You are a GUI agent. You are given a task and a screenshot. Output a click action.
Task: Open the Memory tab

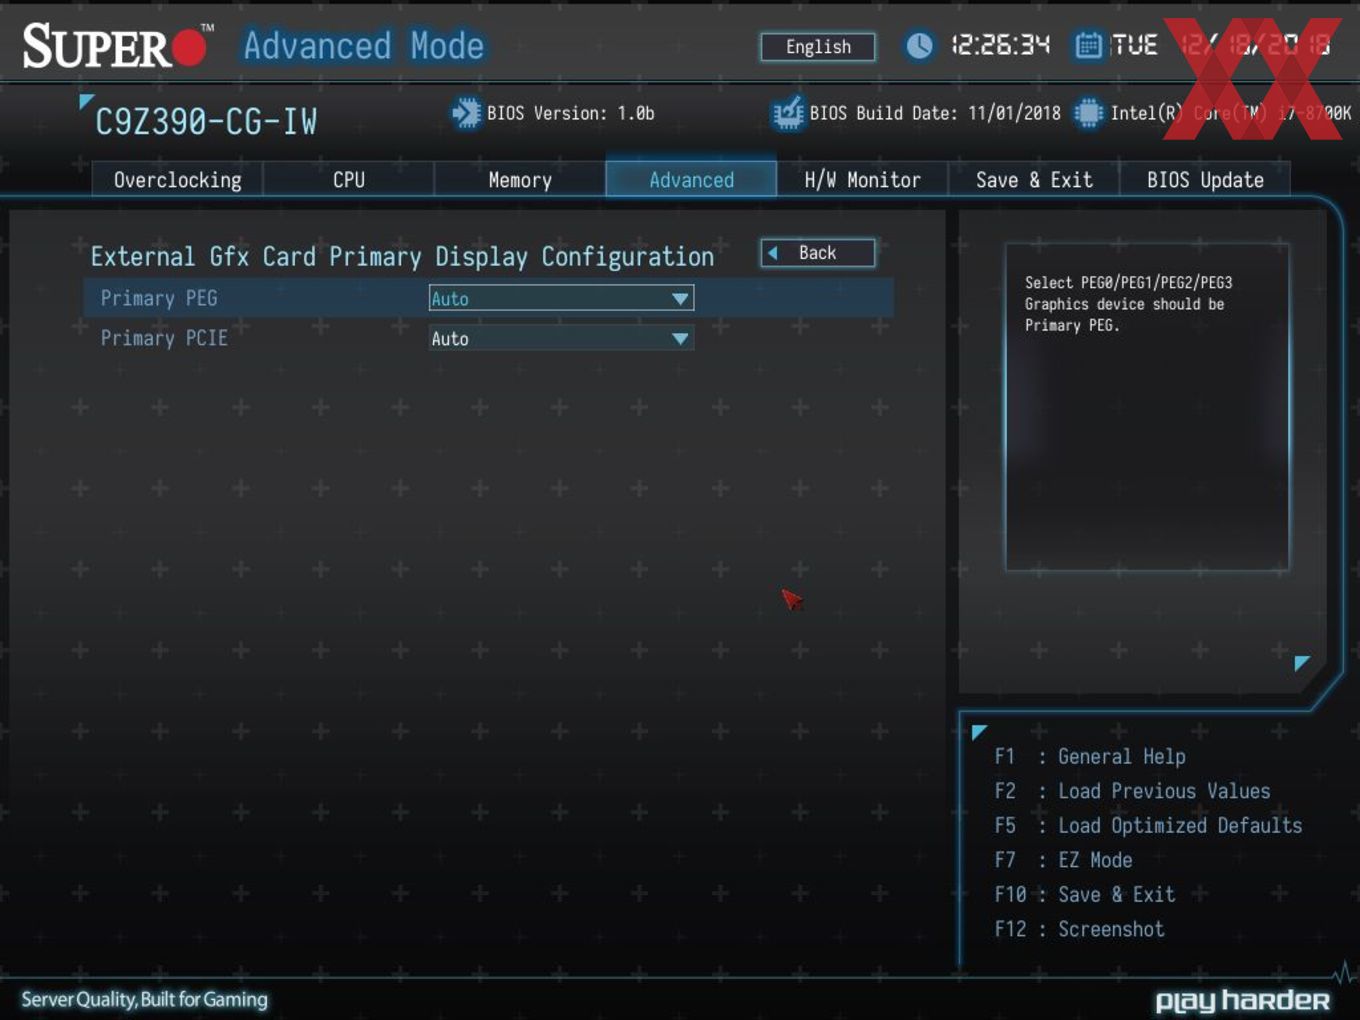519,180
